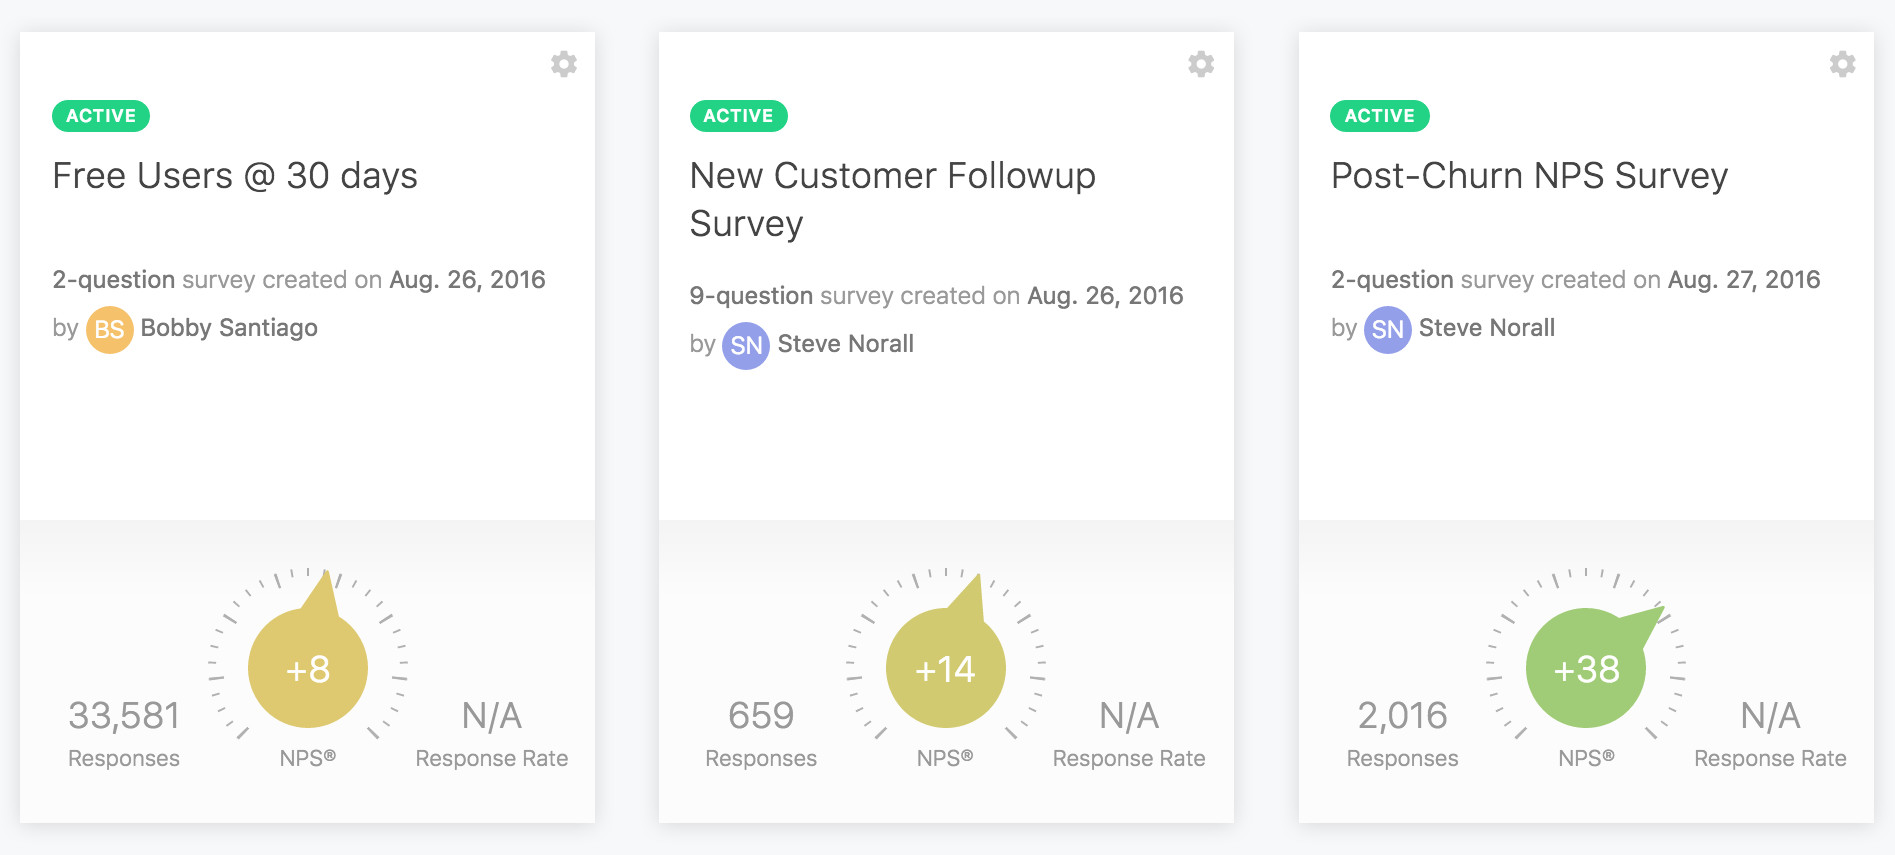Open settings gear on Post-Churn NPS card
This screenshot has width=1895, height=855.
(1842, 64)
